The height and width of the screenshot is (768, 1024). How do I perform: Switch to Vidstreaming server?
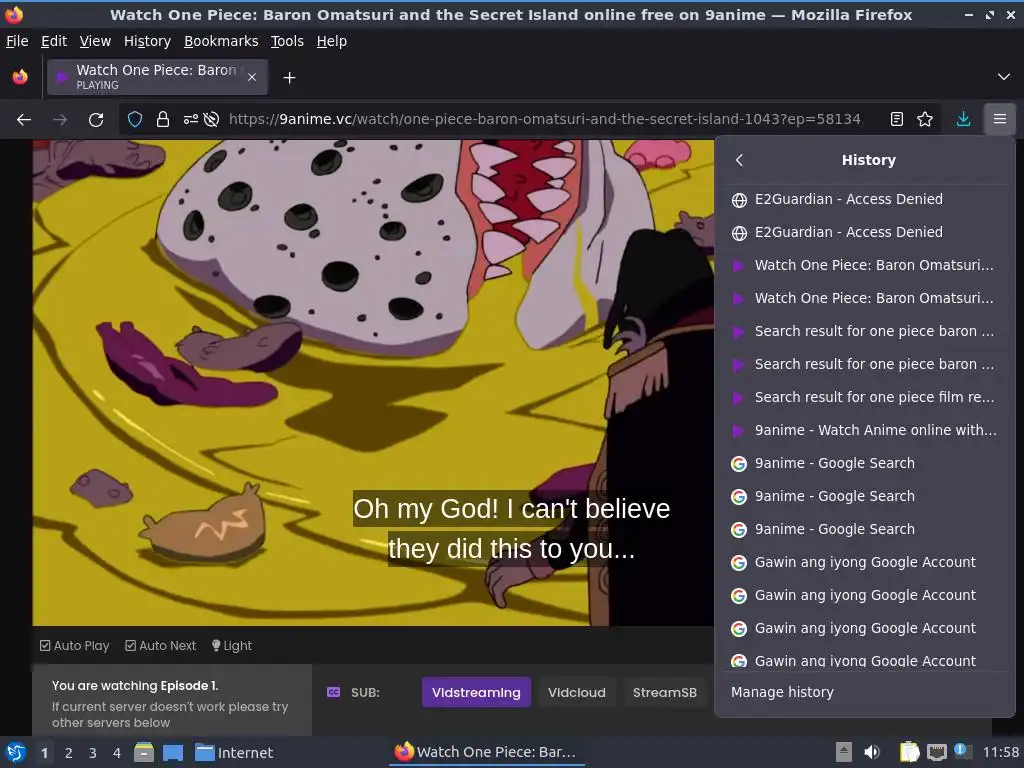(x=476, y=692)
